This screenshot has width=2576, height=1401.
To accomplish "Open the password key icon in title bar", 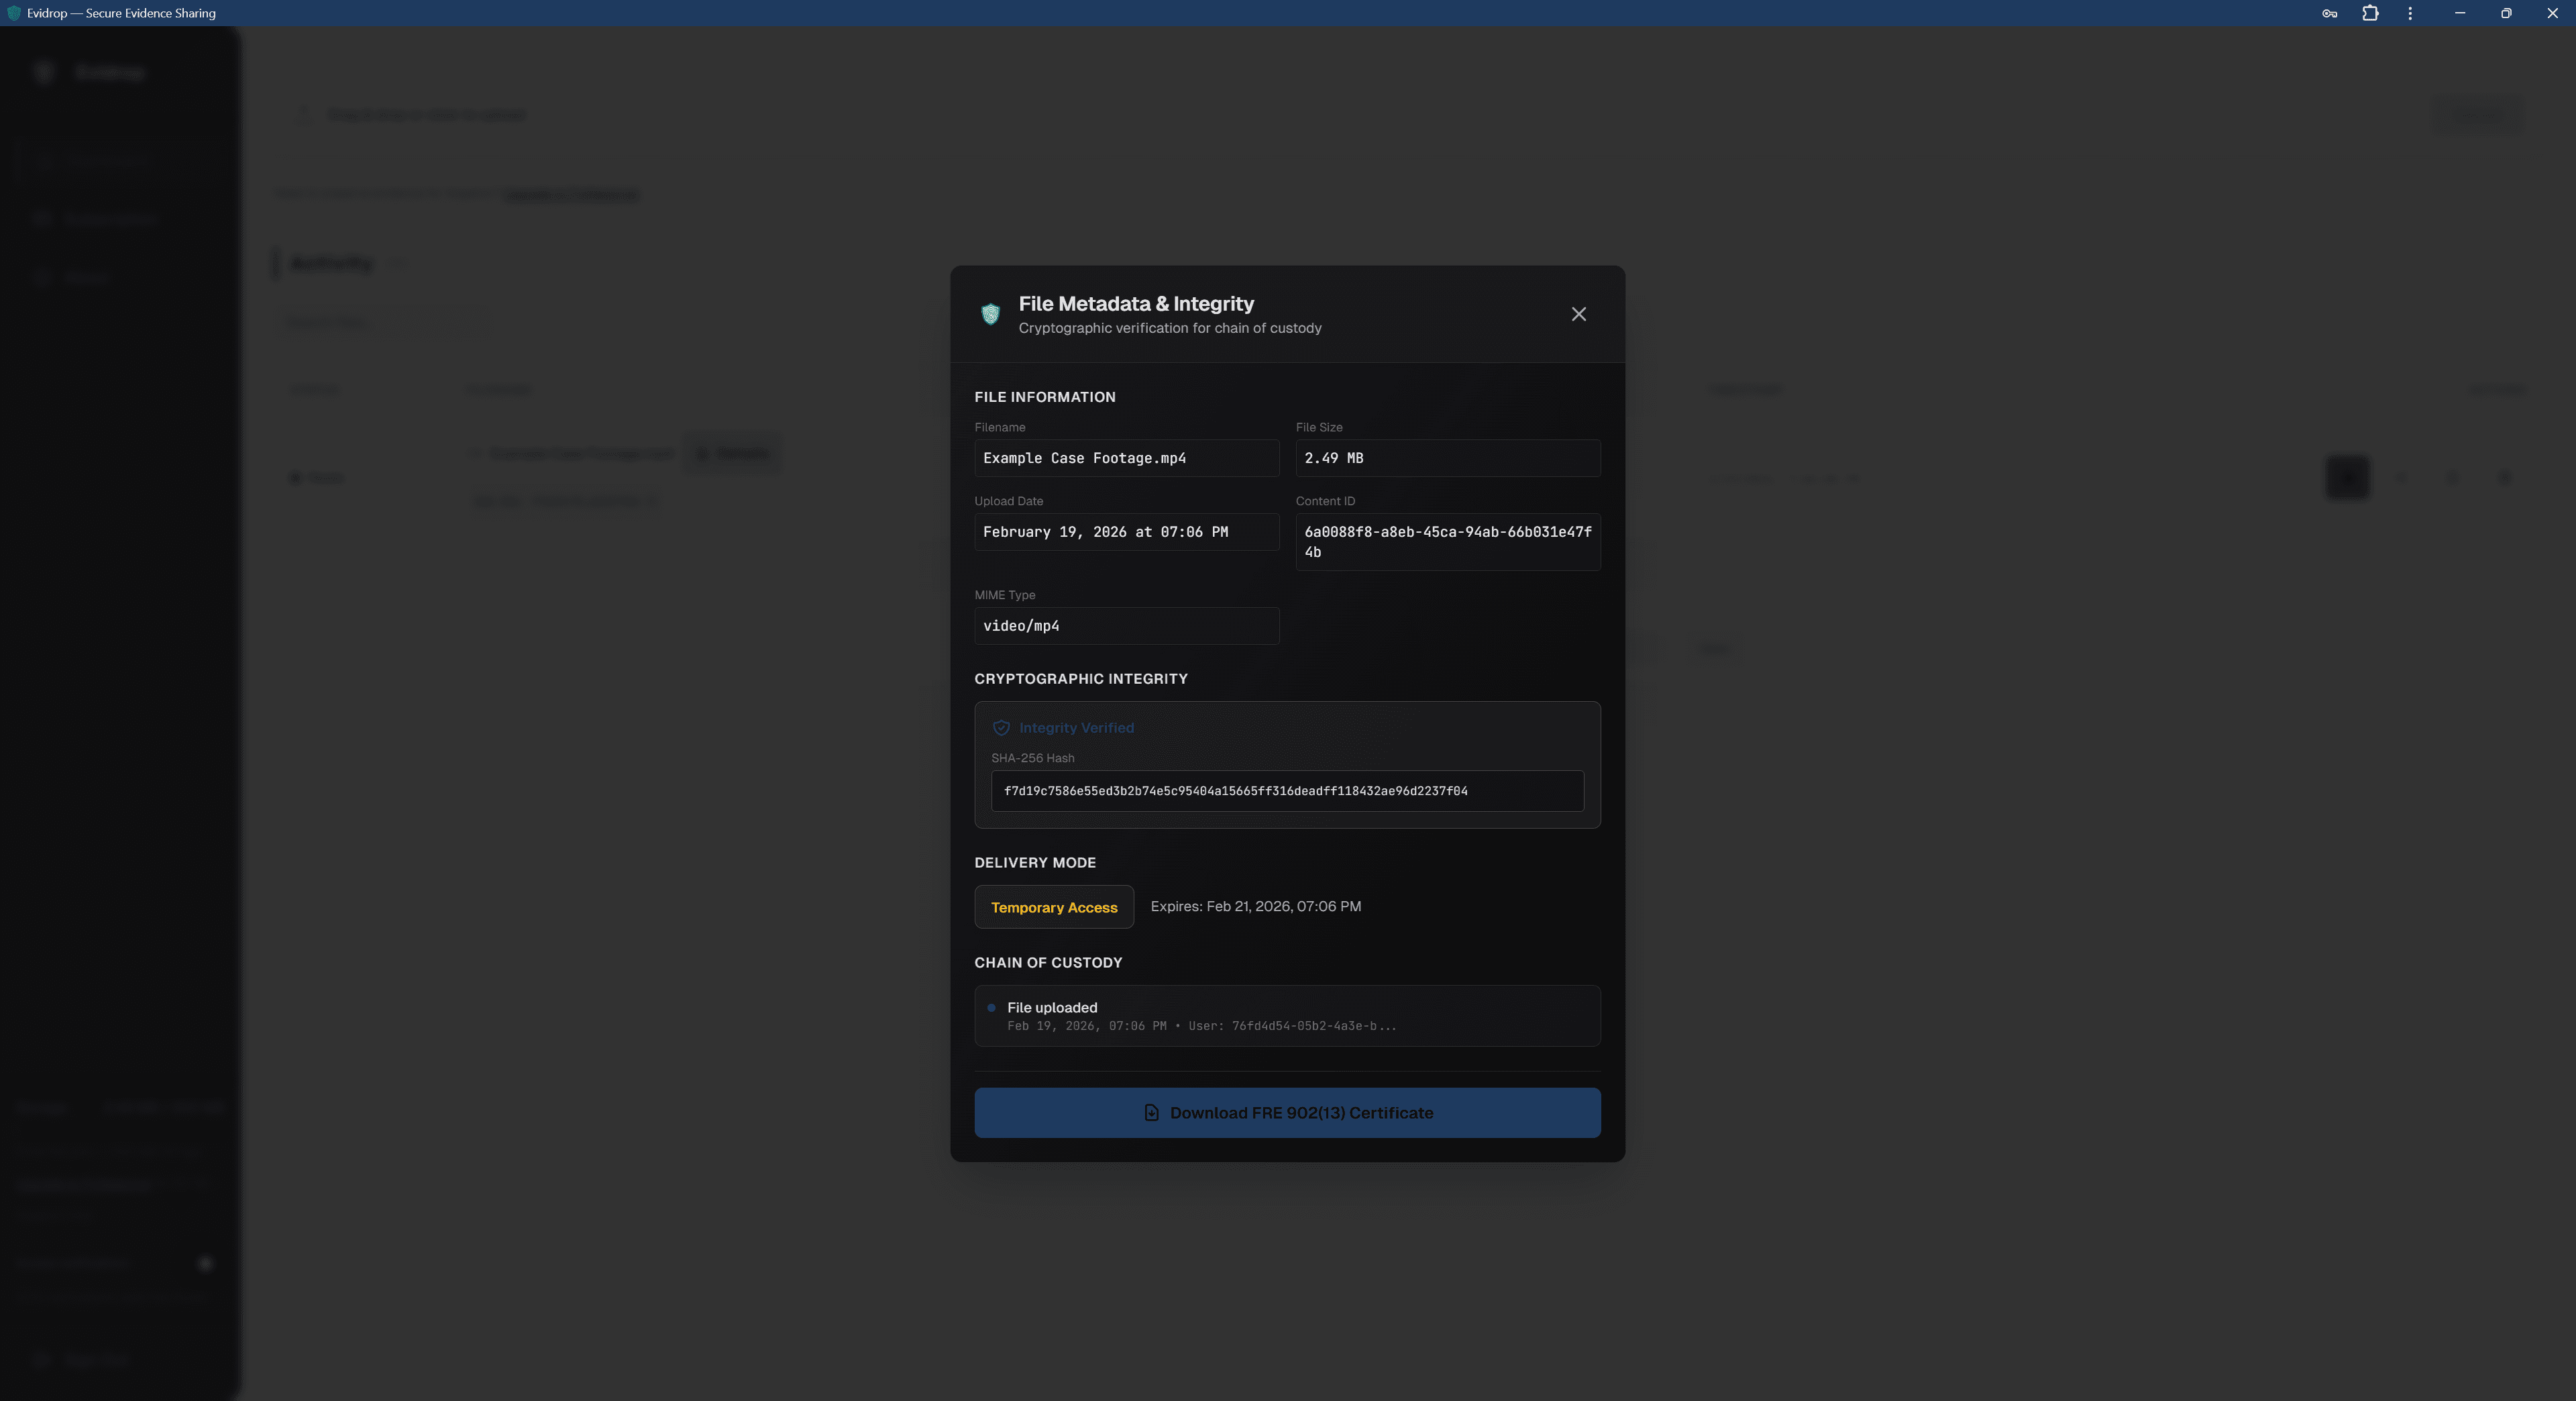I will coord(2329,13).
